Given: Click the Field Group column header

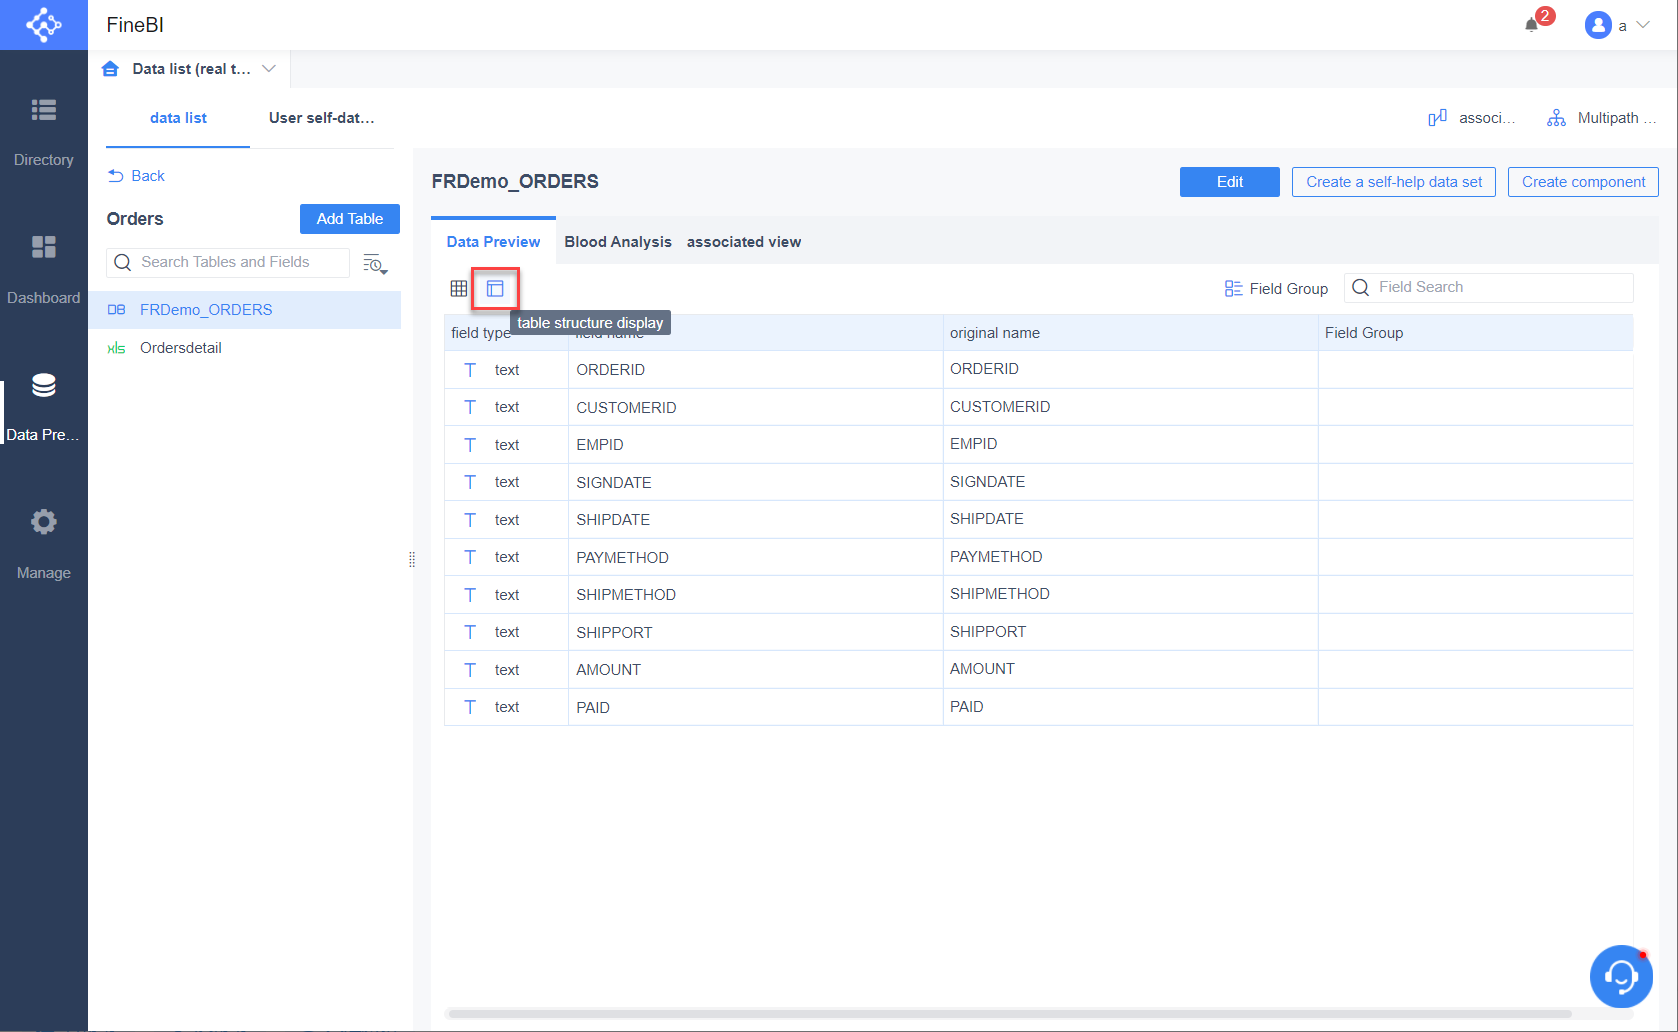Looking at the screenshot, I should [1475, 333].
